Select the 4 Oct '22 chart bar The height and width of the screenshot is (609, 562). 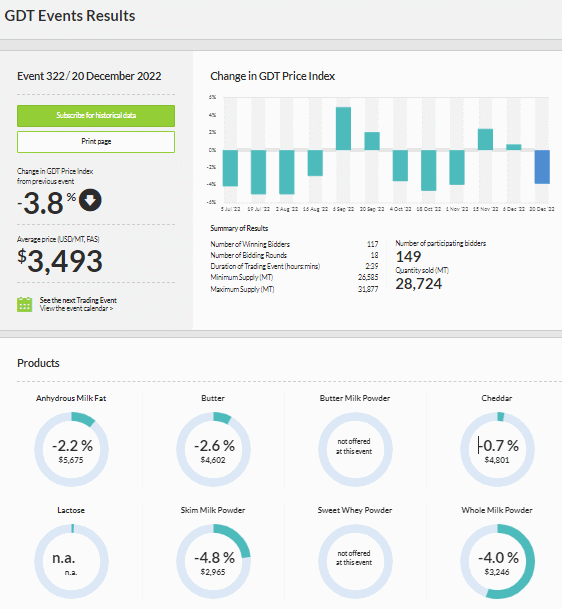(x=400, y=165)
